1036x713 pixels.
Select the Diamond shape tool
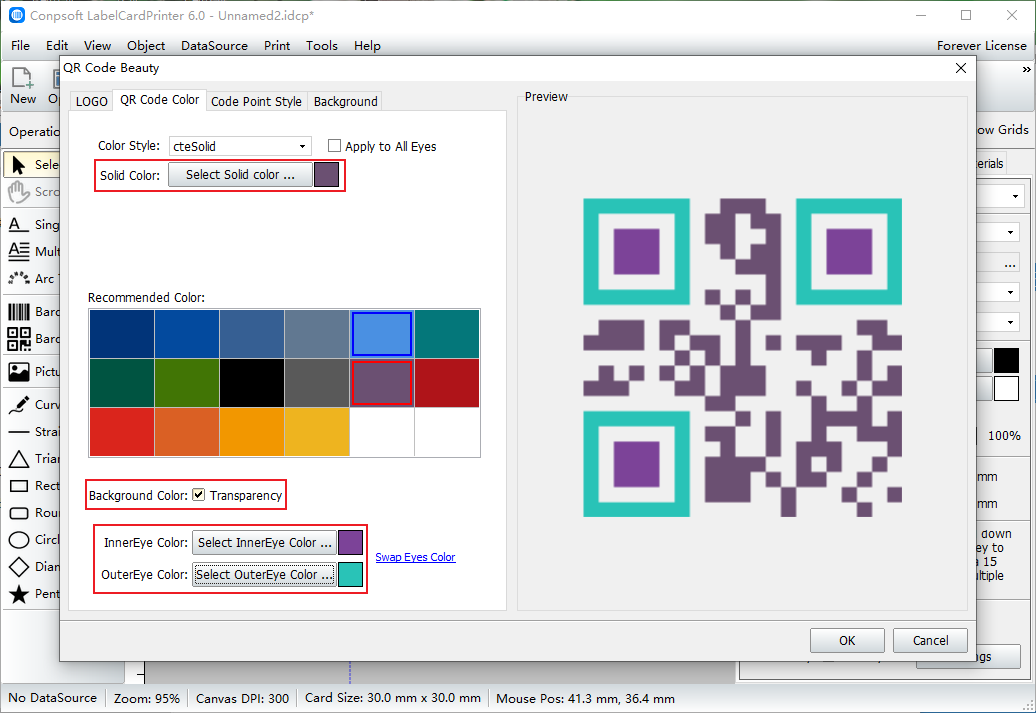point(32,567)
